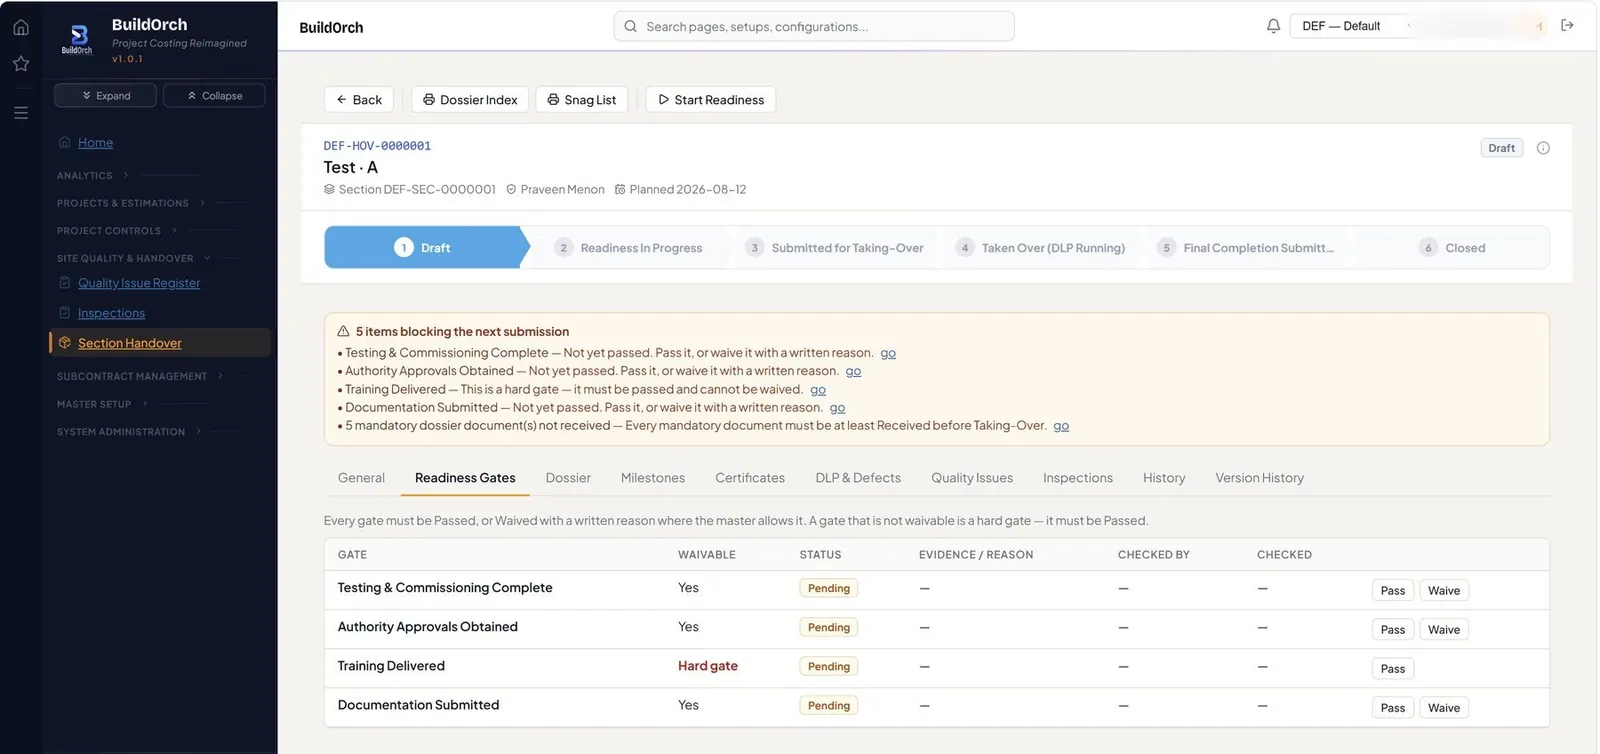Click the Draft status badge
Viewport: 1600px width, 754px height.
[1501, 148]
